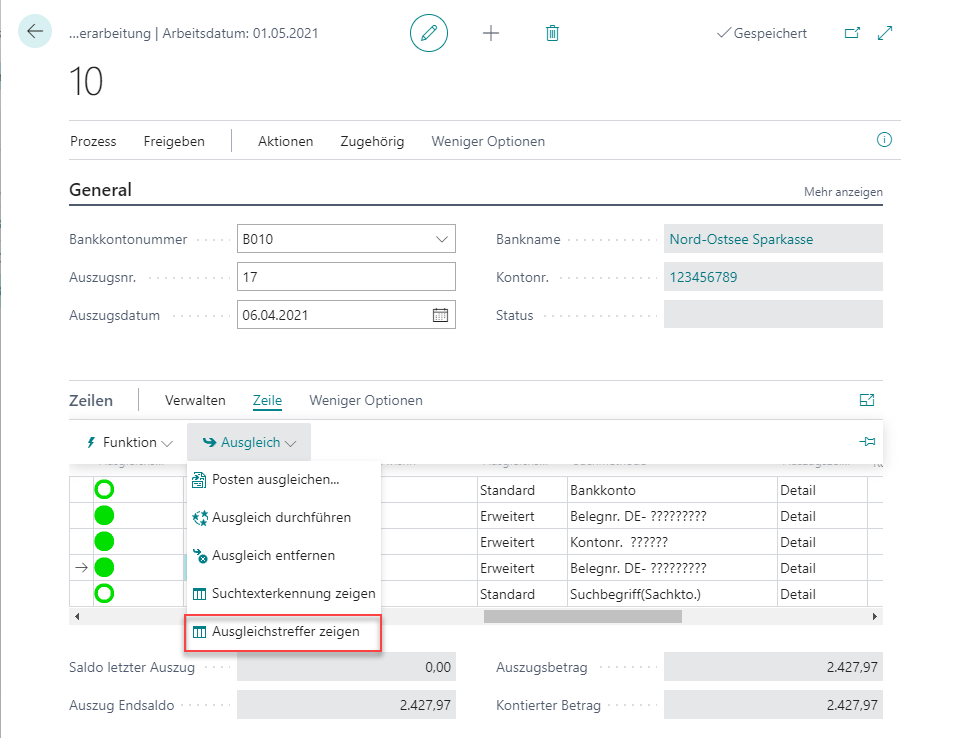
Task: Click the horizontal scrollbar in lines grid
Action: tap(582, 617)
